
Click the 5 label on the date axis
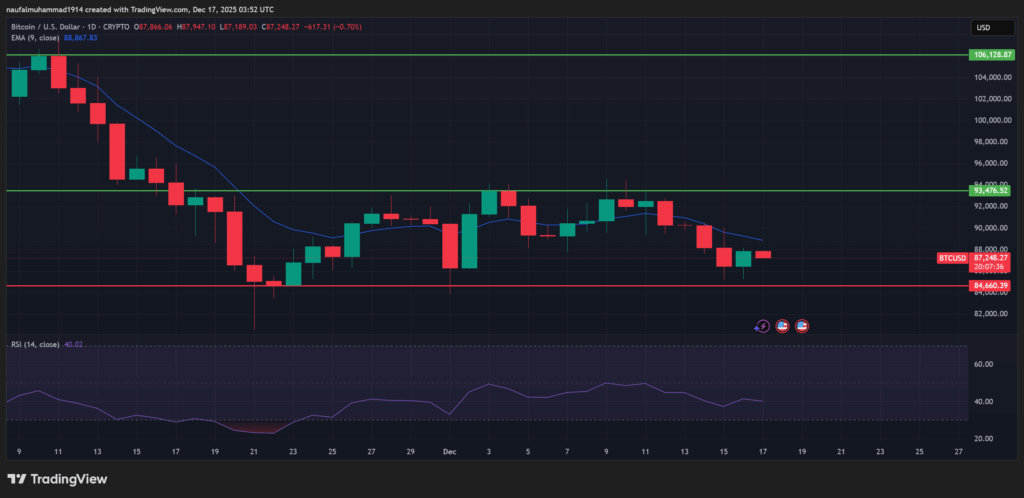[x=528, y=451]
